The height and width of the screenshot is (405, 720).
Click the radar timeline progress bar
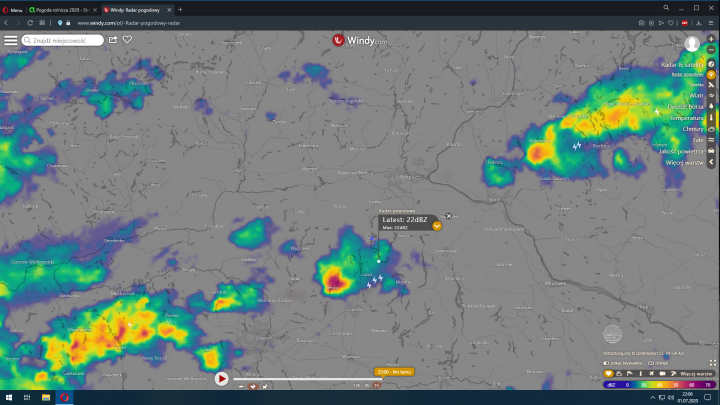point(300,379)
